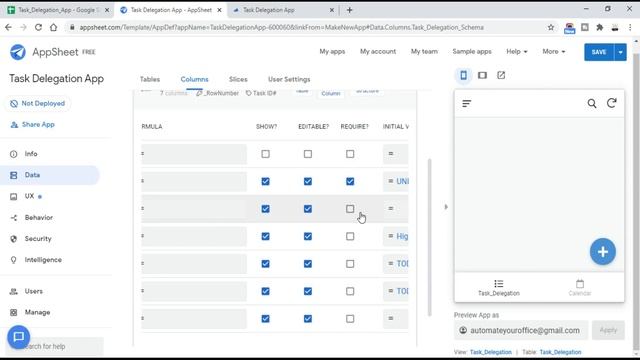Reload the page in the browser
Image resolution: width=640 pixels, height=360 pixels.
[x=38, y=27]
